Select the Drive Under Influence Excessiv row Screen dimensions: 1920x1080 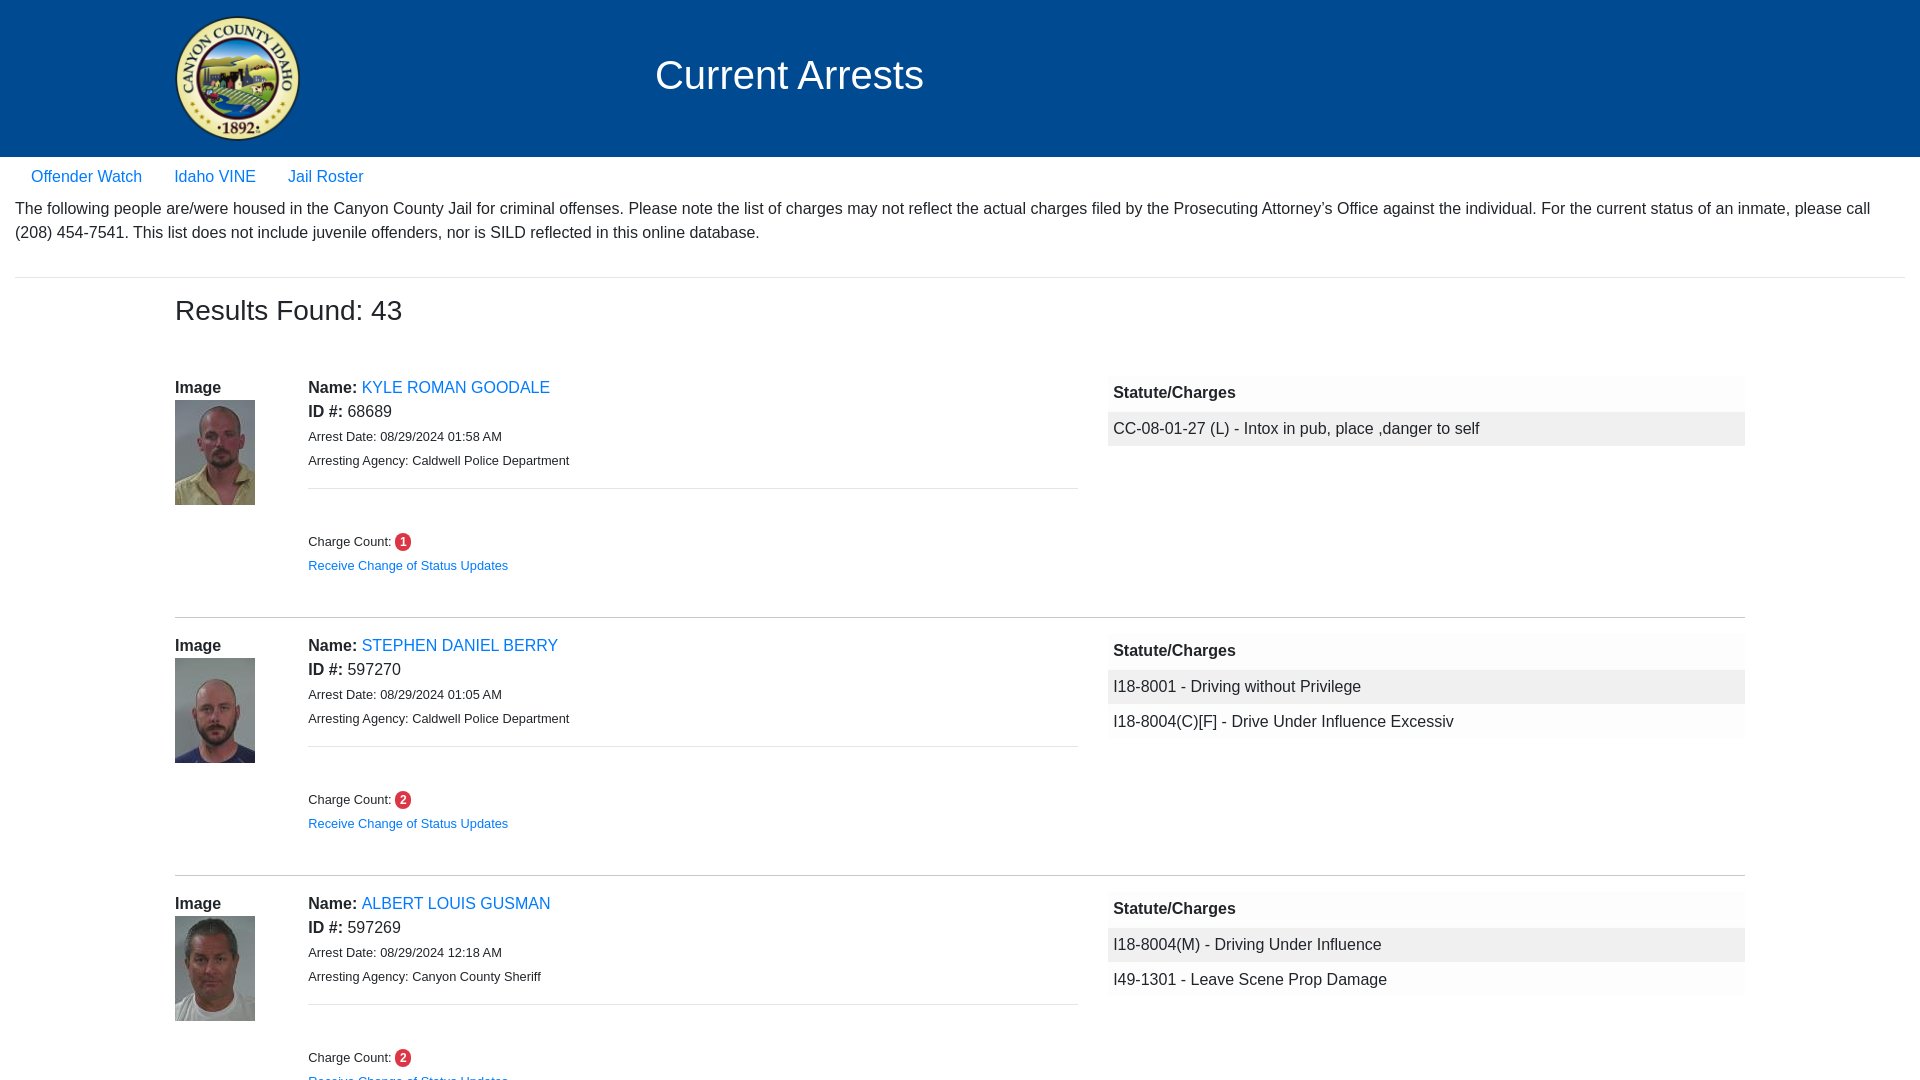click(x=1425, y=722)
